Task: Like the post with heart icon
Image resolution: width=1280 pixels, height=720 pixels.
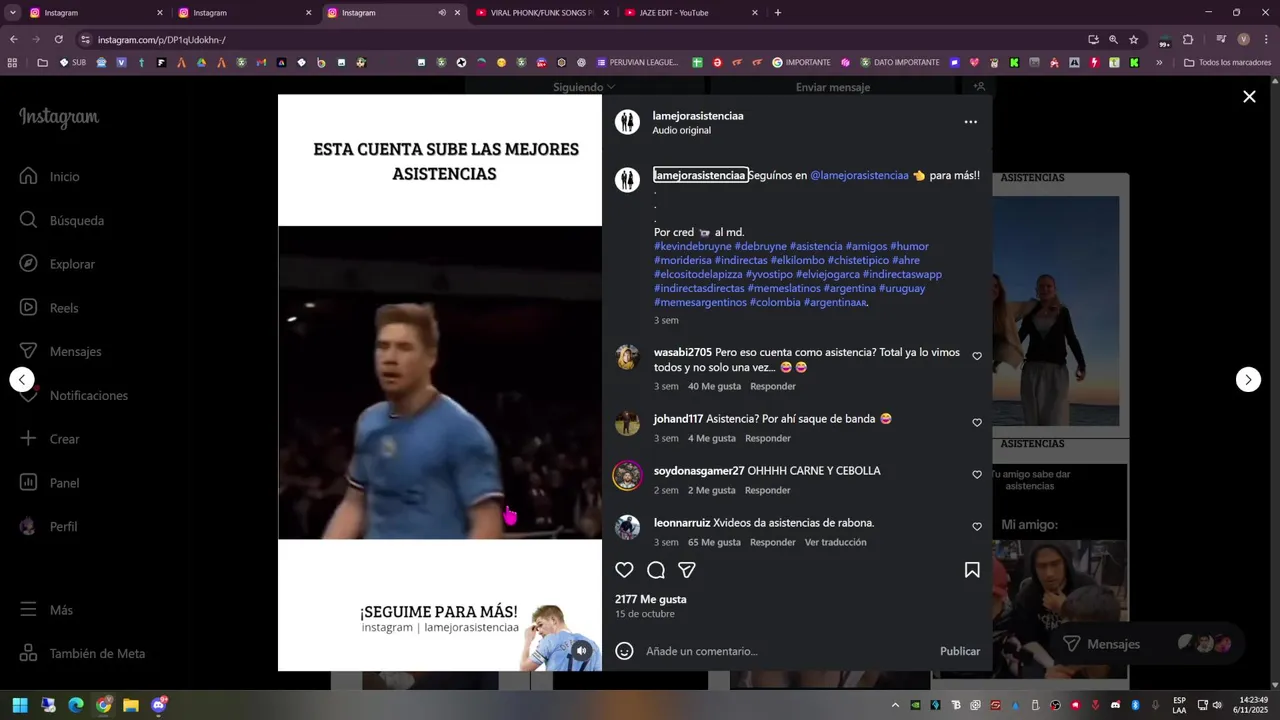Action: click(624, 570)
